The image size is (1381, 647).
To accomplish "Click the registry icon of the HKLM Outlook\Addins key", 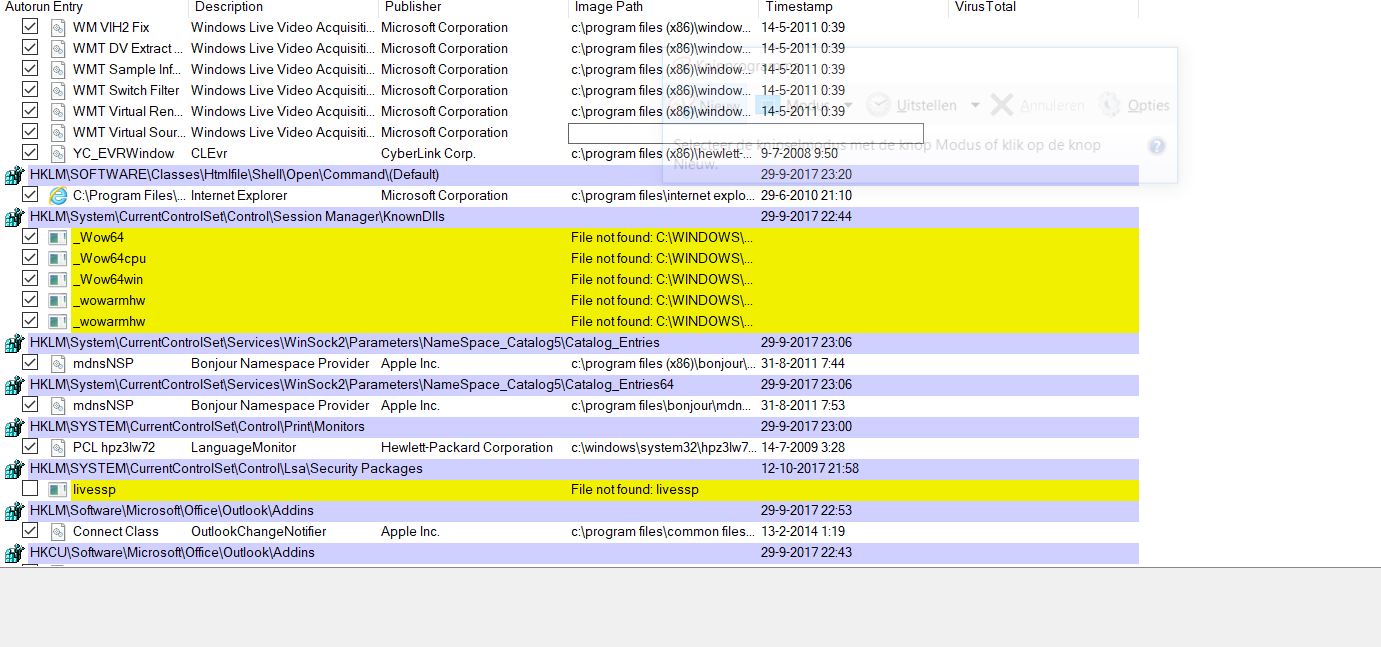I will click(x=13, y=511).
